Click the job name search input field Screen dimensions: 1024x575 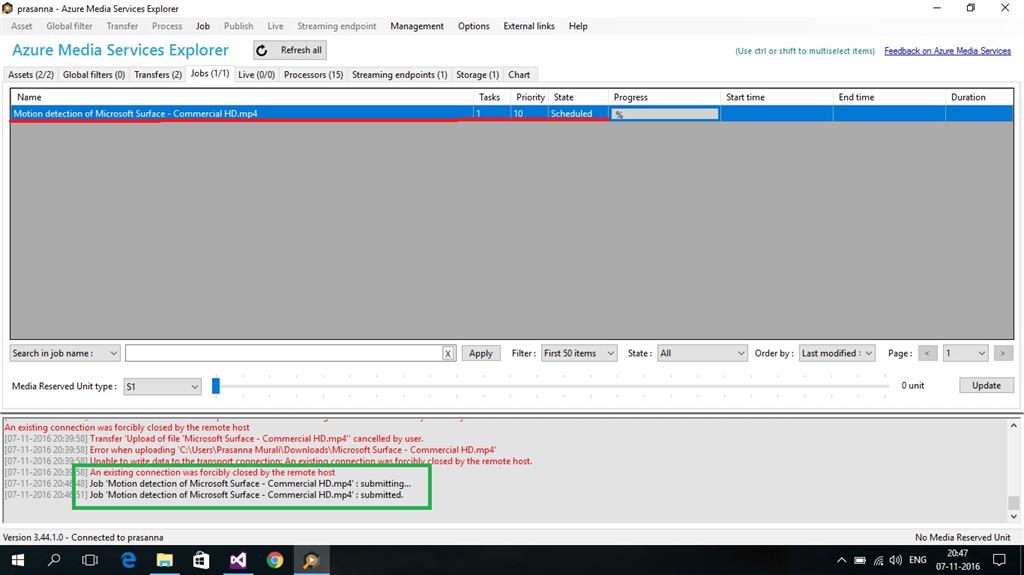[x=284, y=353]
